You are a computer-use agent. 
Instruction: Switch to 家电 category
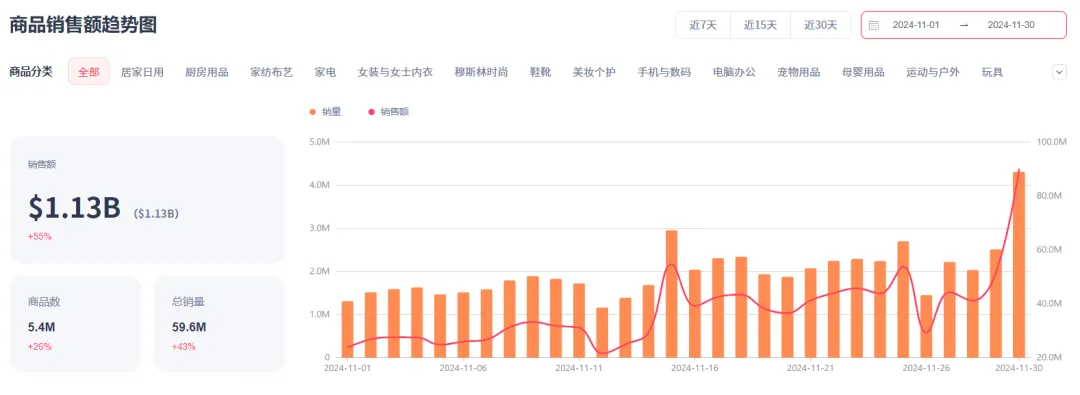(325, 72)
